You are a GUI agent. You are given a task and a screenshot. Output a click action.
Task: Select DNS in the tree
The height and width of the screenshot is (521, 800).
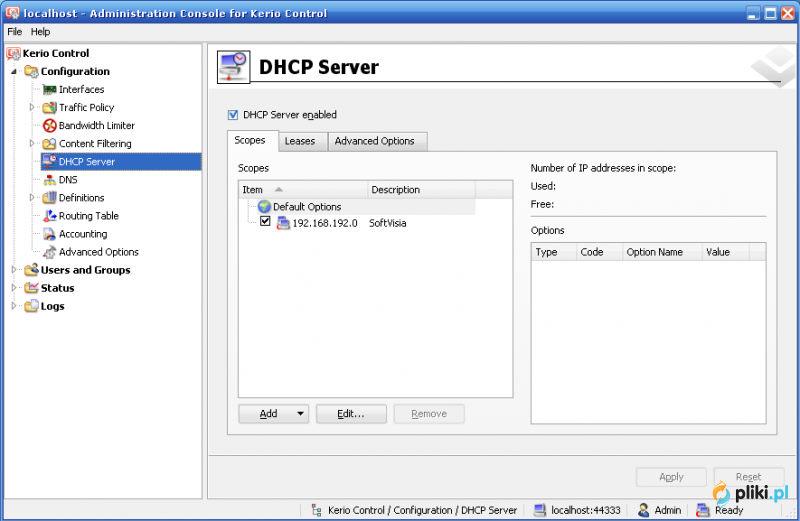click(x=68, y=180)
